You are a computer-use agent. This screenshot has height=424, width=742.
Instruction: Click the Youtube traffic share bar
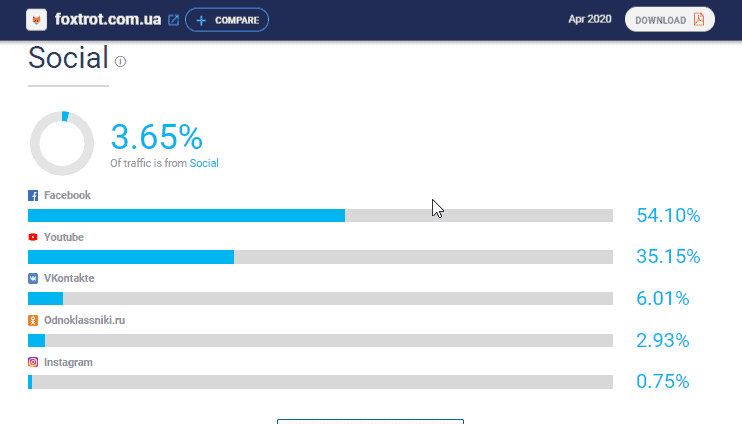[x=320, y=257]
